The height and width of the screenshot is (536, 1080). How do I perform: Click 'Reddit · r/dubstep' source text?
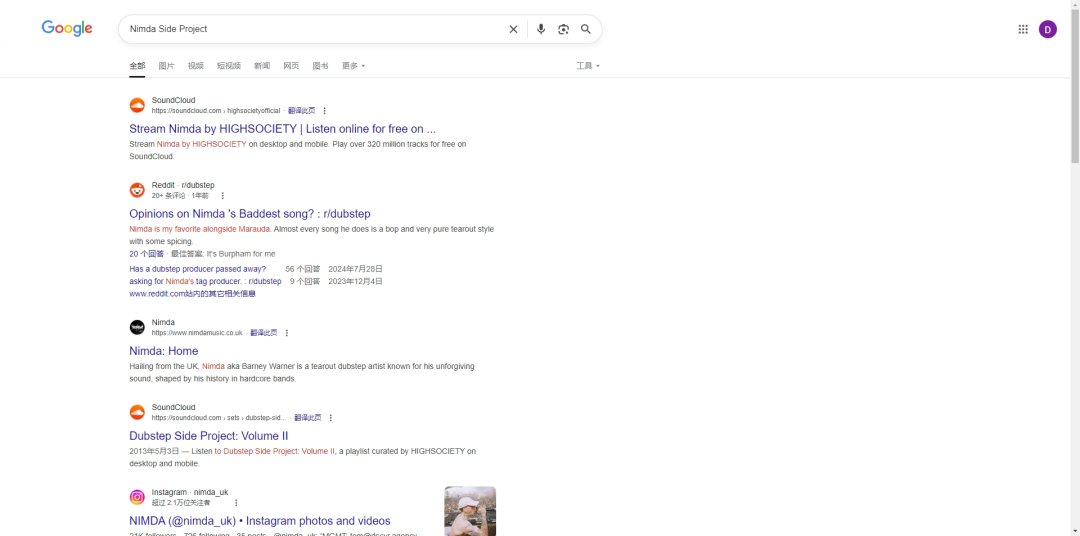[183, 185]
